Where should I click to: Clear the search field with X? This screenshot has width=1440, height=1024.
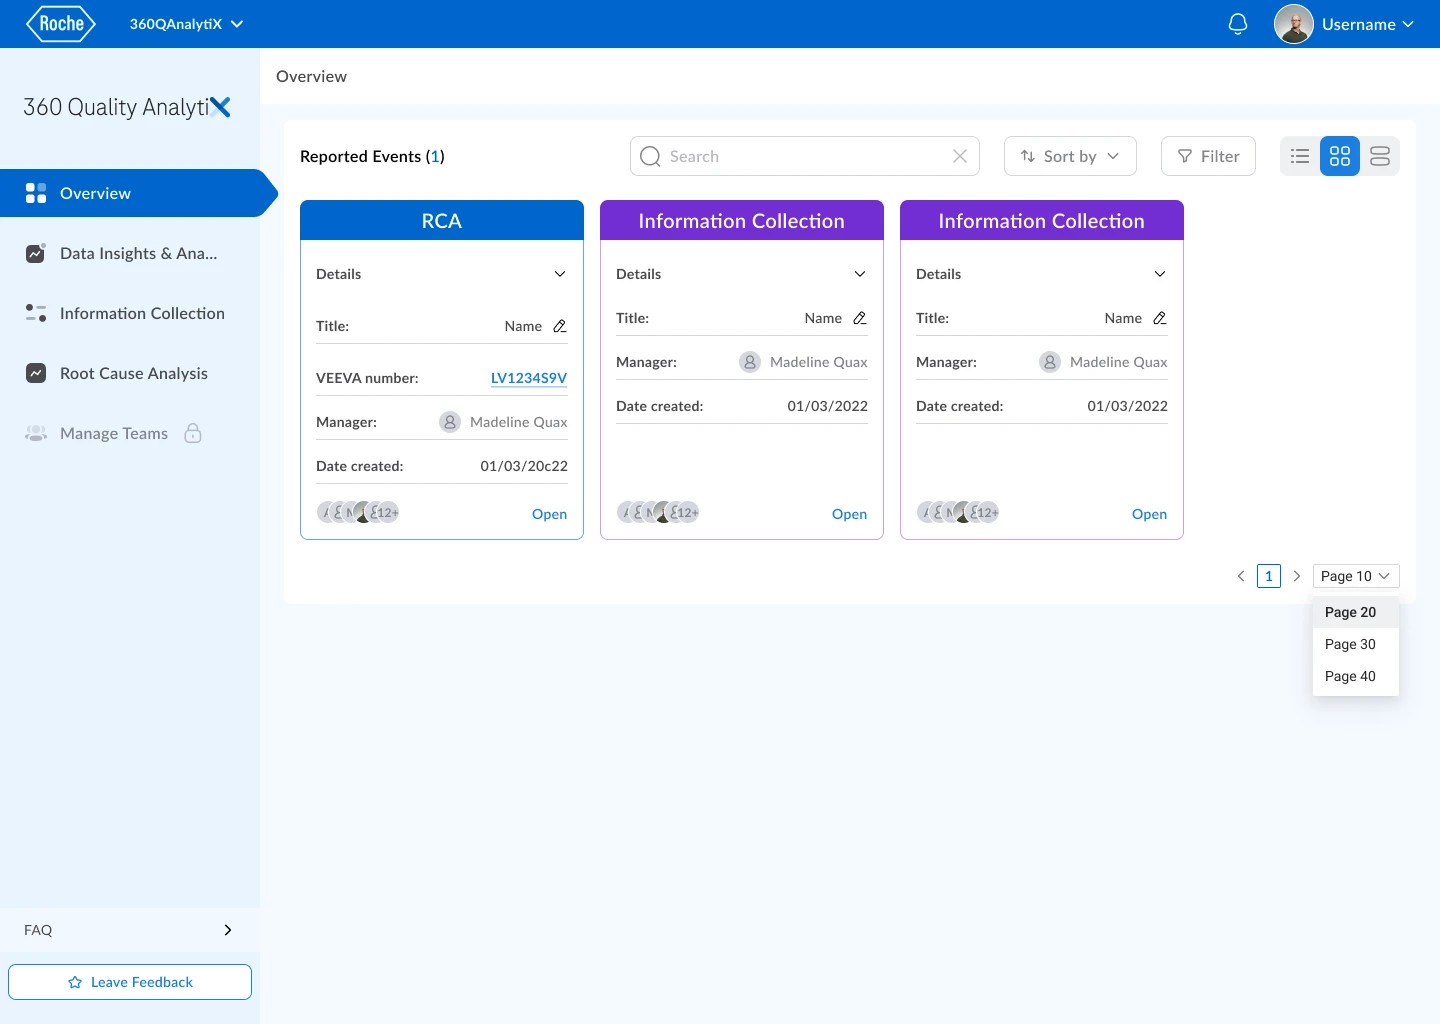(x=960, y=156)
